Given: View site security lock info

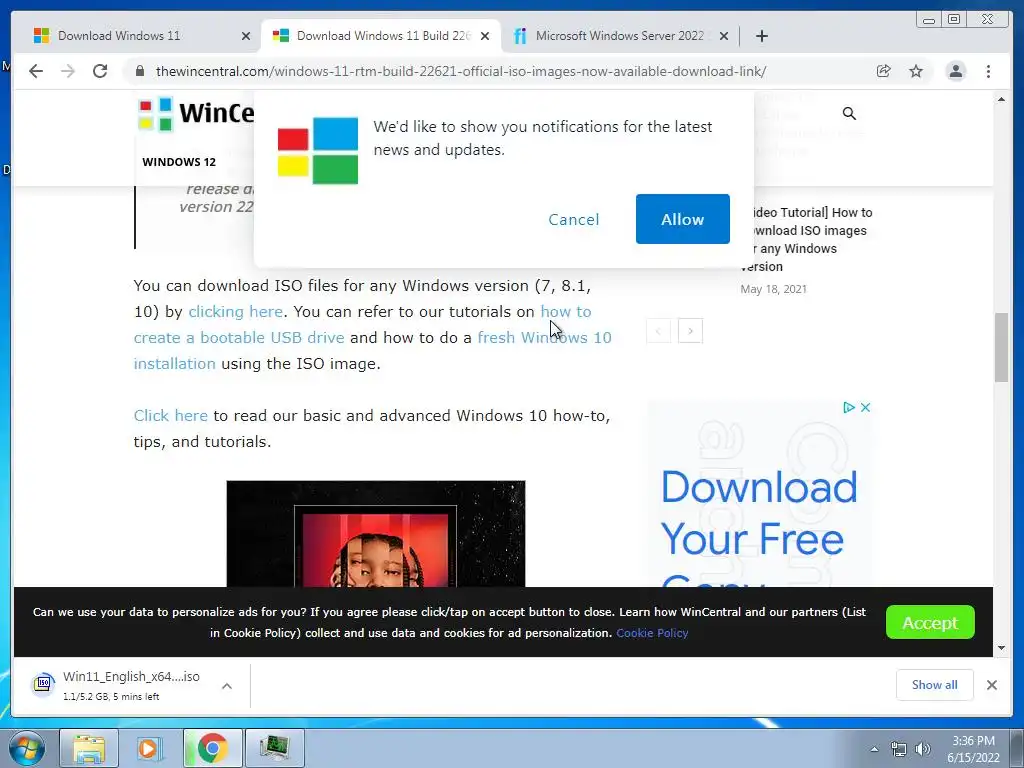Looking at the screenshot, I should 139,71.
